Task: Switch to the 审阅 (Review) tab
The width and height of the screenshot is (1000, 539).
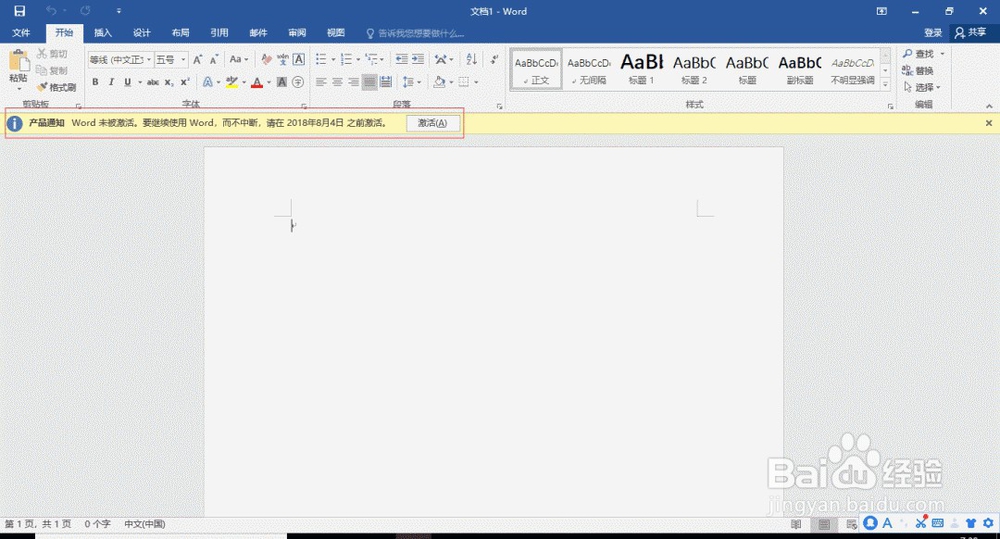Action: [297, 33]
